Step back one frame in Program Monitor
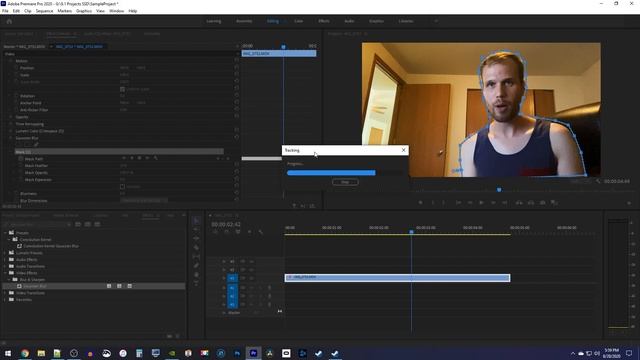Viewport: 640px width, 360px height. [470, 202]
